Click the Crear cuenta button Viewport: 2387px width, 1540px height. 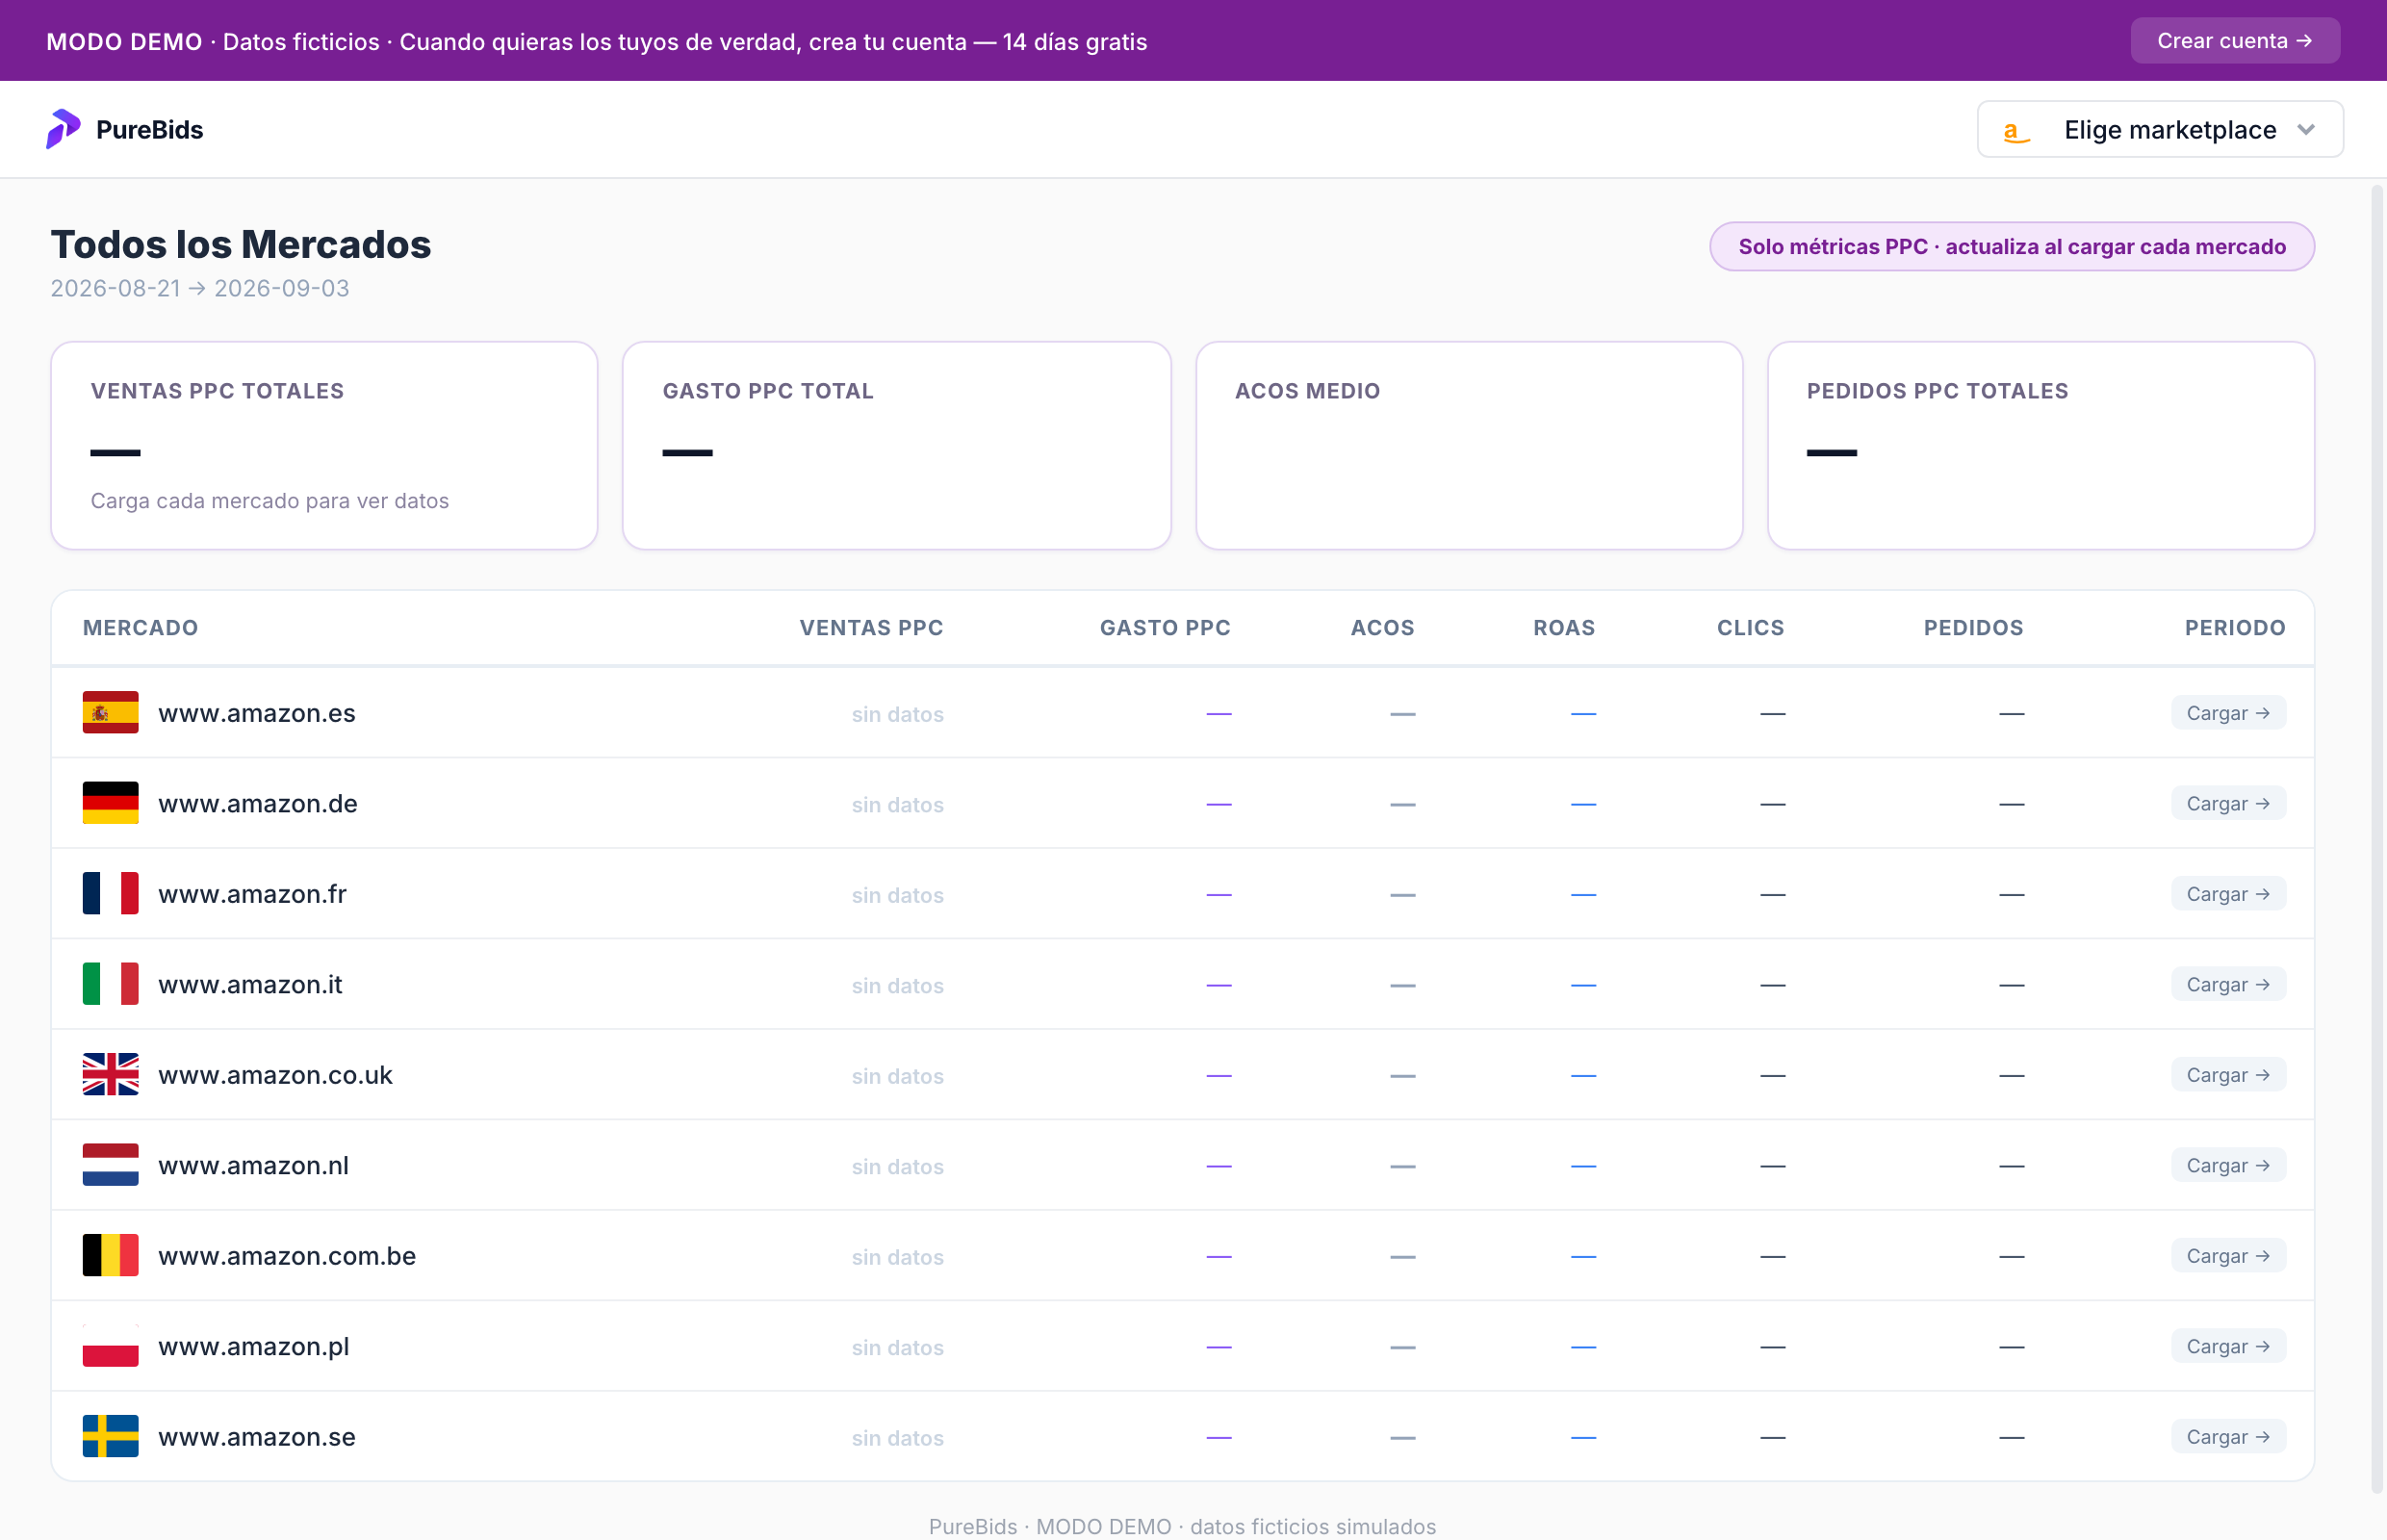point(2235,41)
